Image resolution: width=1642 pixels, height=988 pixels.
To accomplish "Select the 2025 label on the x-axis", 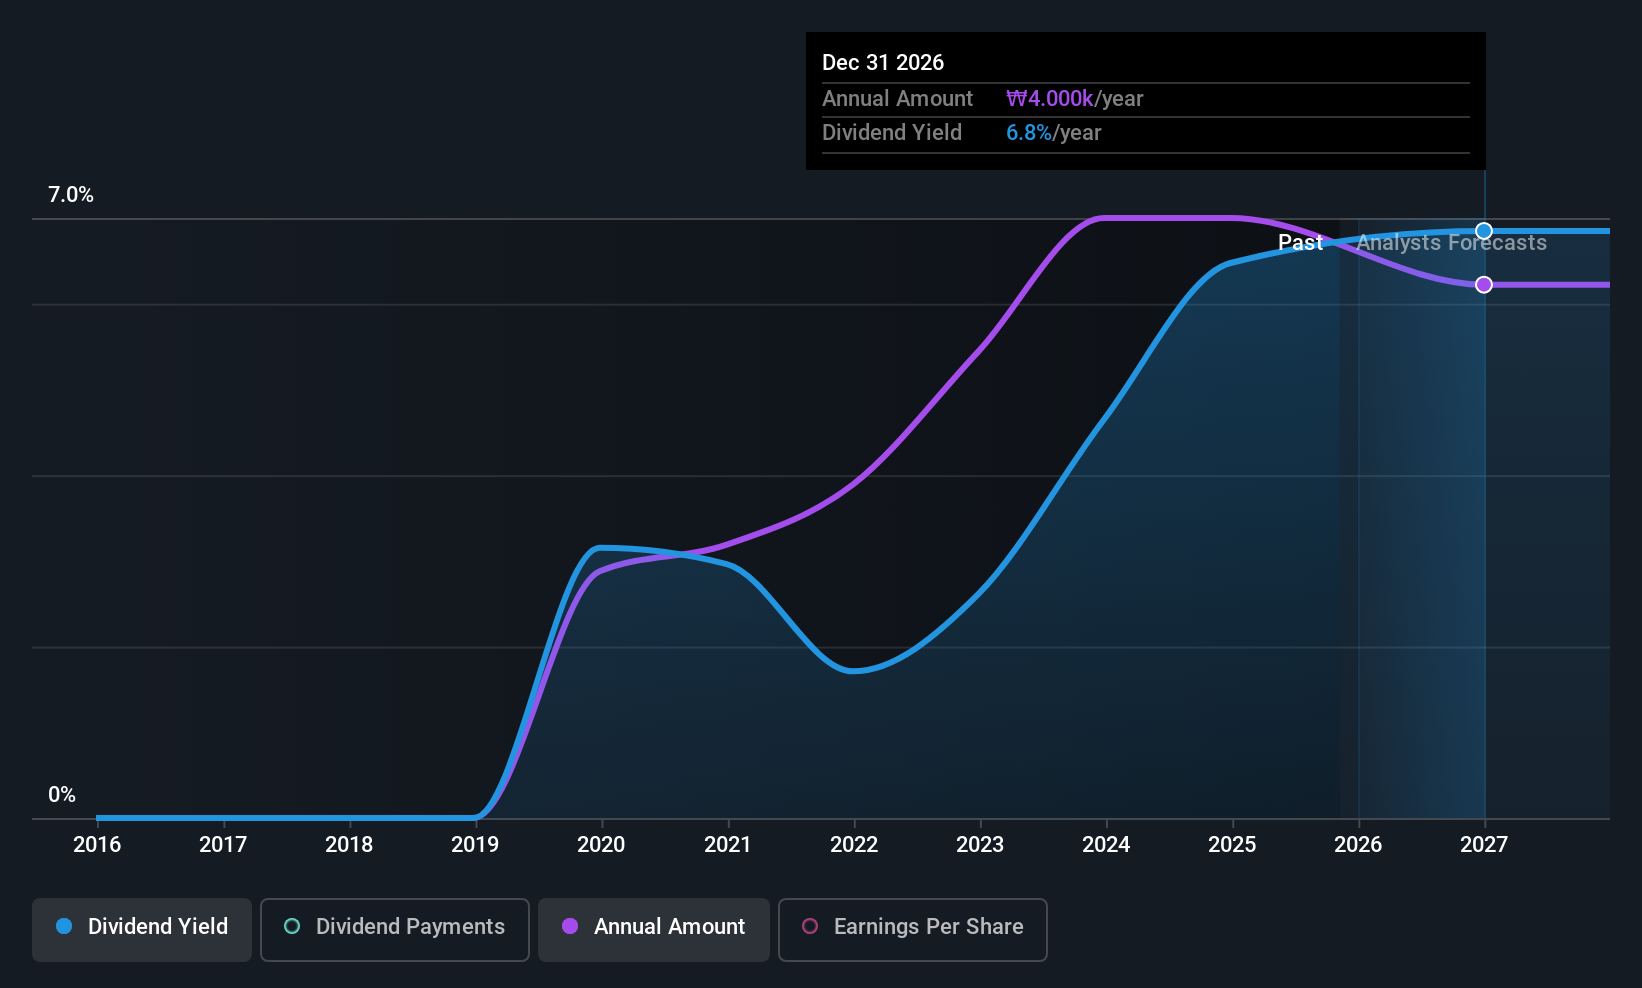I will (1232, 845).
